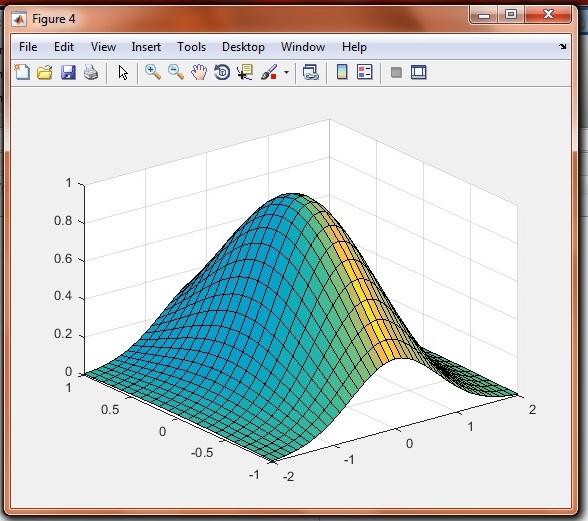The image size is (588, 521).
Task: Click the dock figure arrow in the menu bar
Action: (x=562, y=47)
